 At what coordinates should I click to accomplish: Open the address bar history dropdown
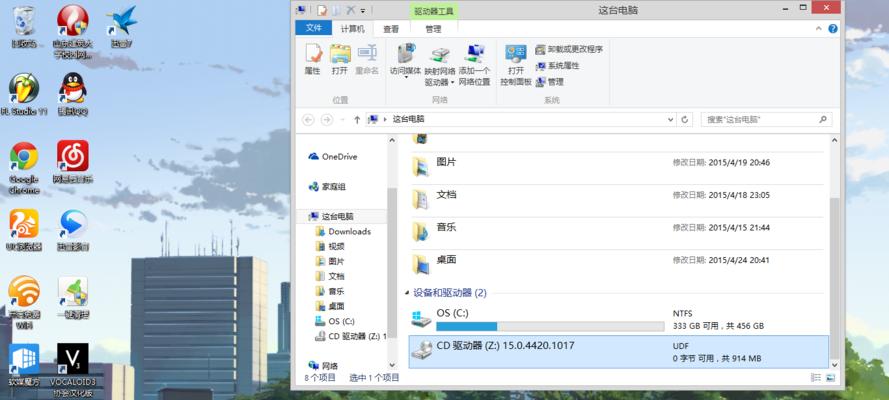coord(671,120)
